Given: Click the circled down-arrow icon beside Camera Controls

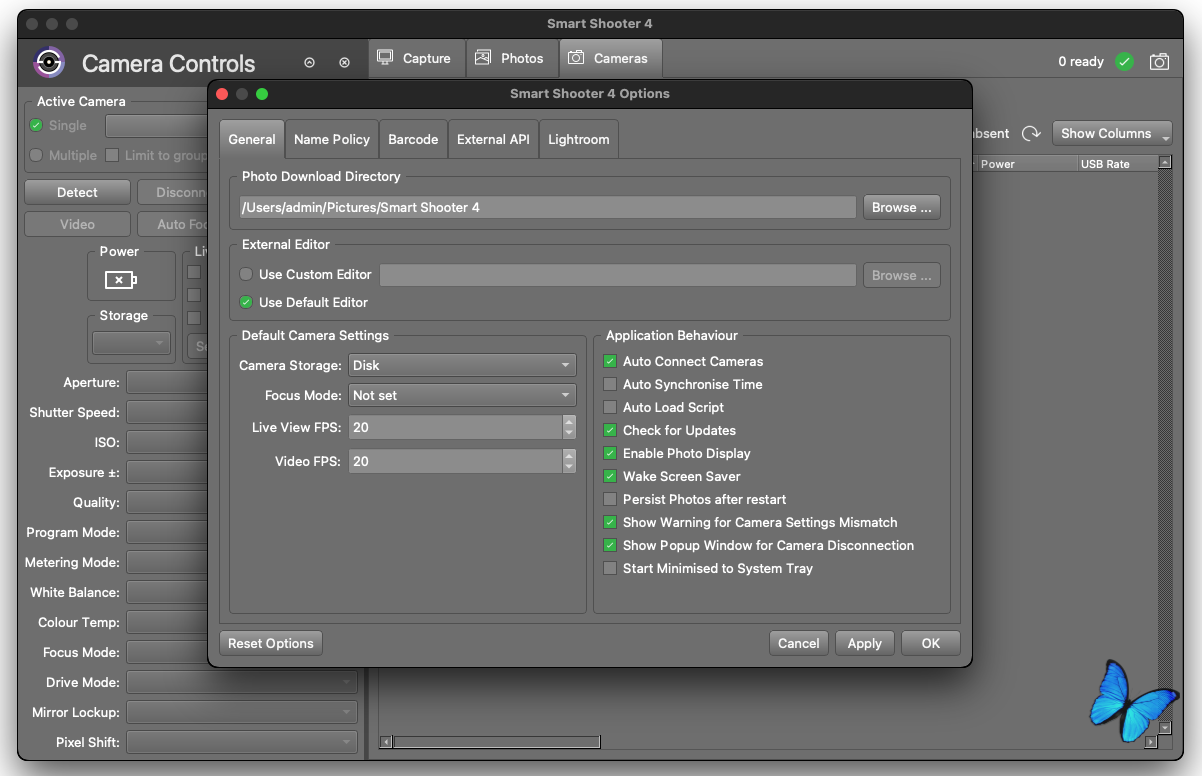Looking at the screenshot, I should click(x=310, y=62).
